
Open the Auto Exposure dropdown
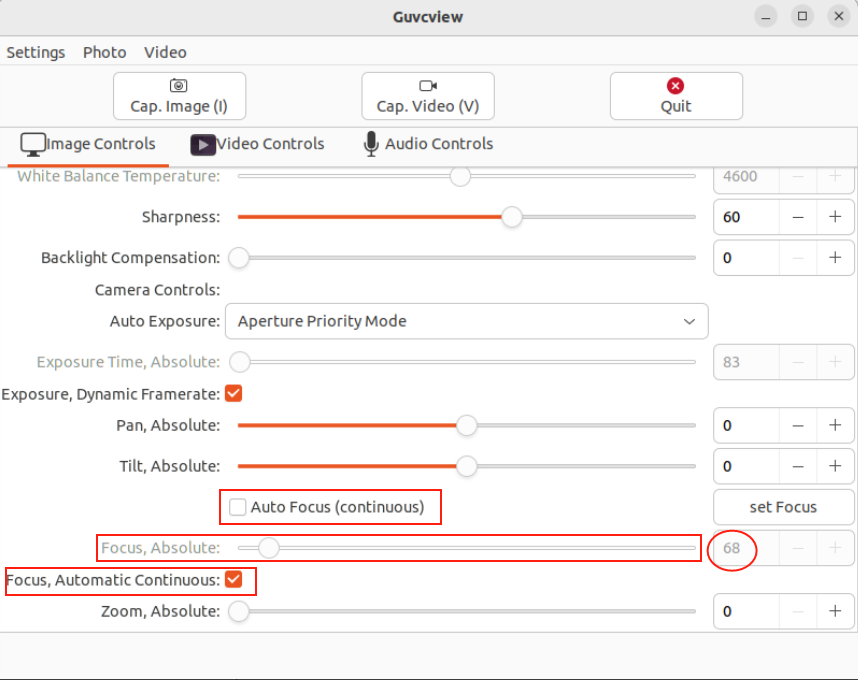[467, 321]
